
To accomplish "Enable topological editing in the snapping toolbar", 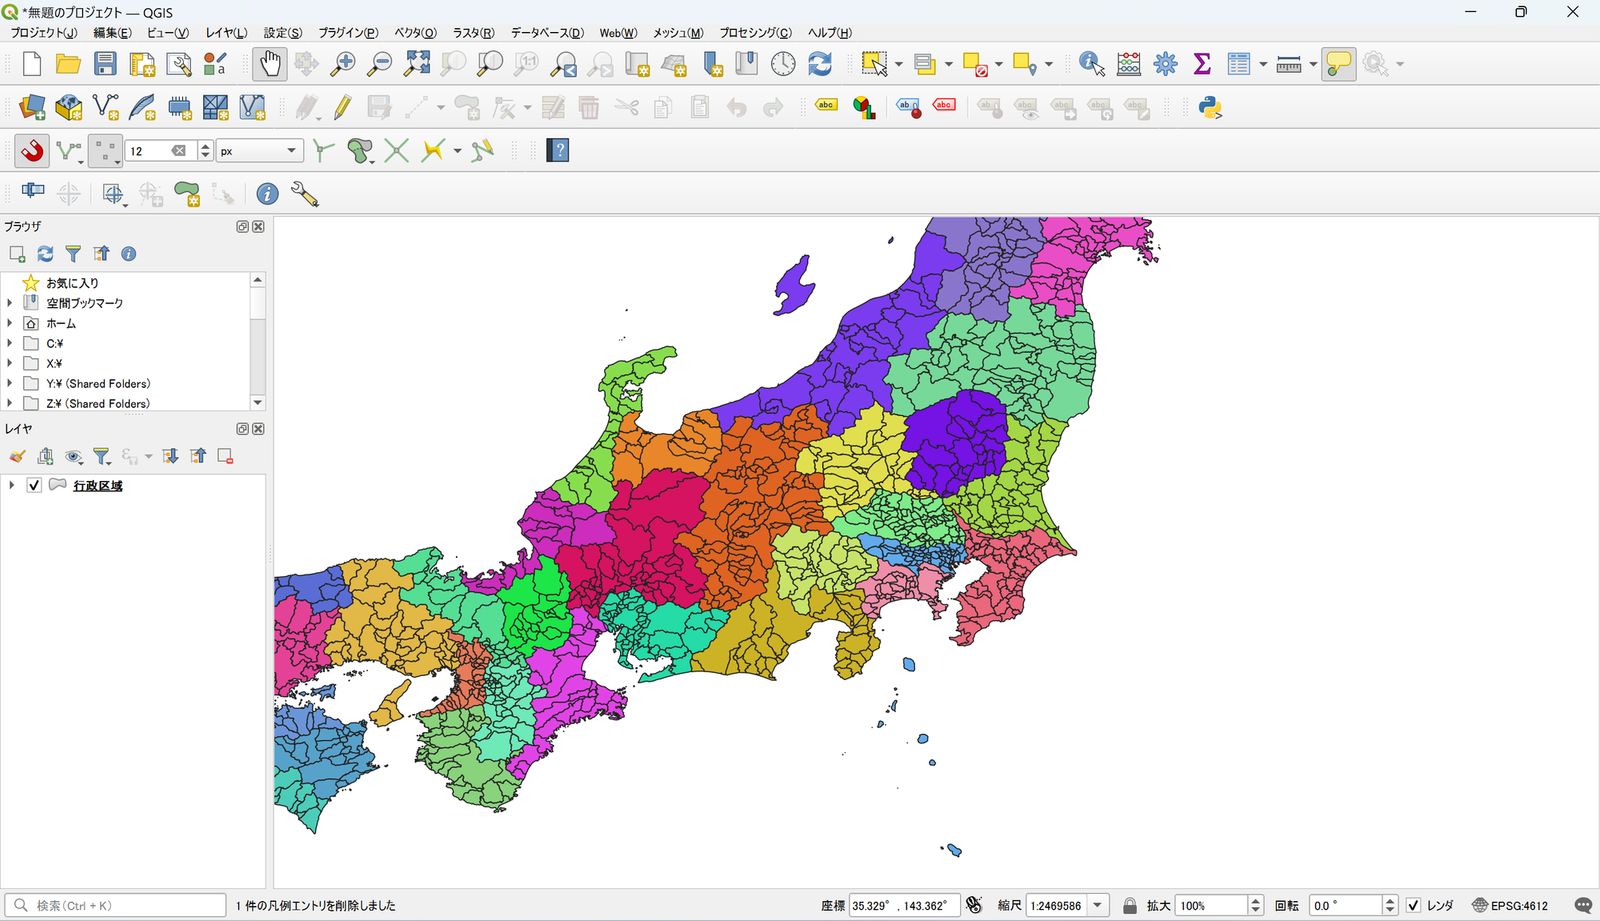I will pyautogui.click(x=322, y=151).
